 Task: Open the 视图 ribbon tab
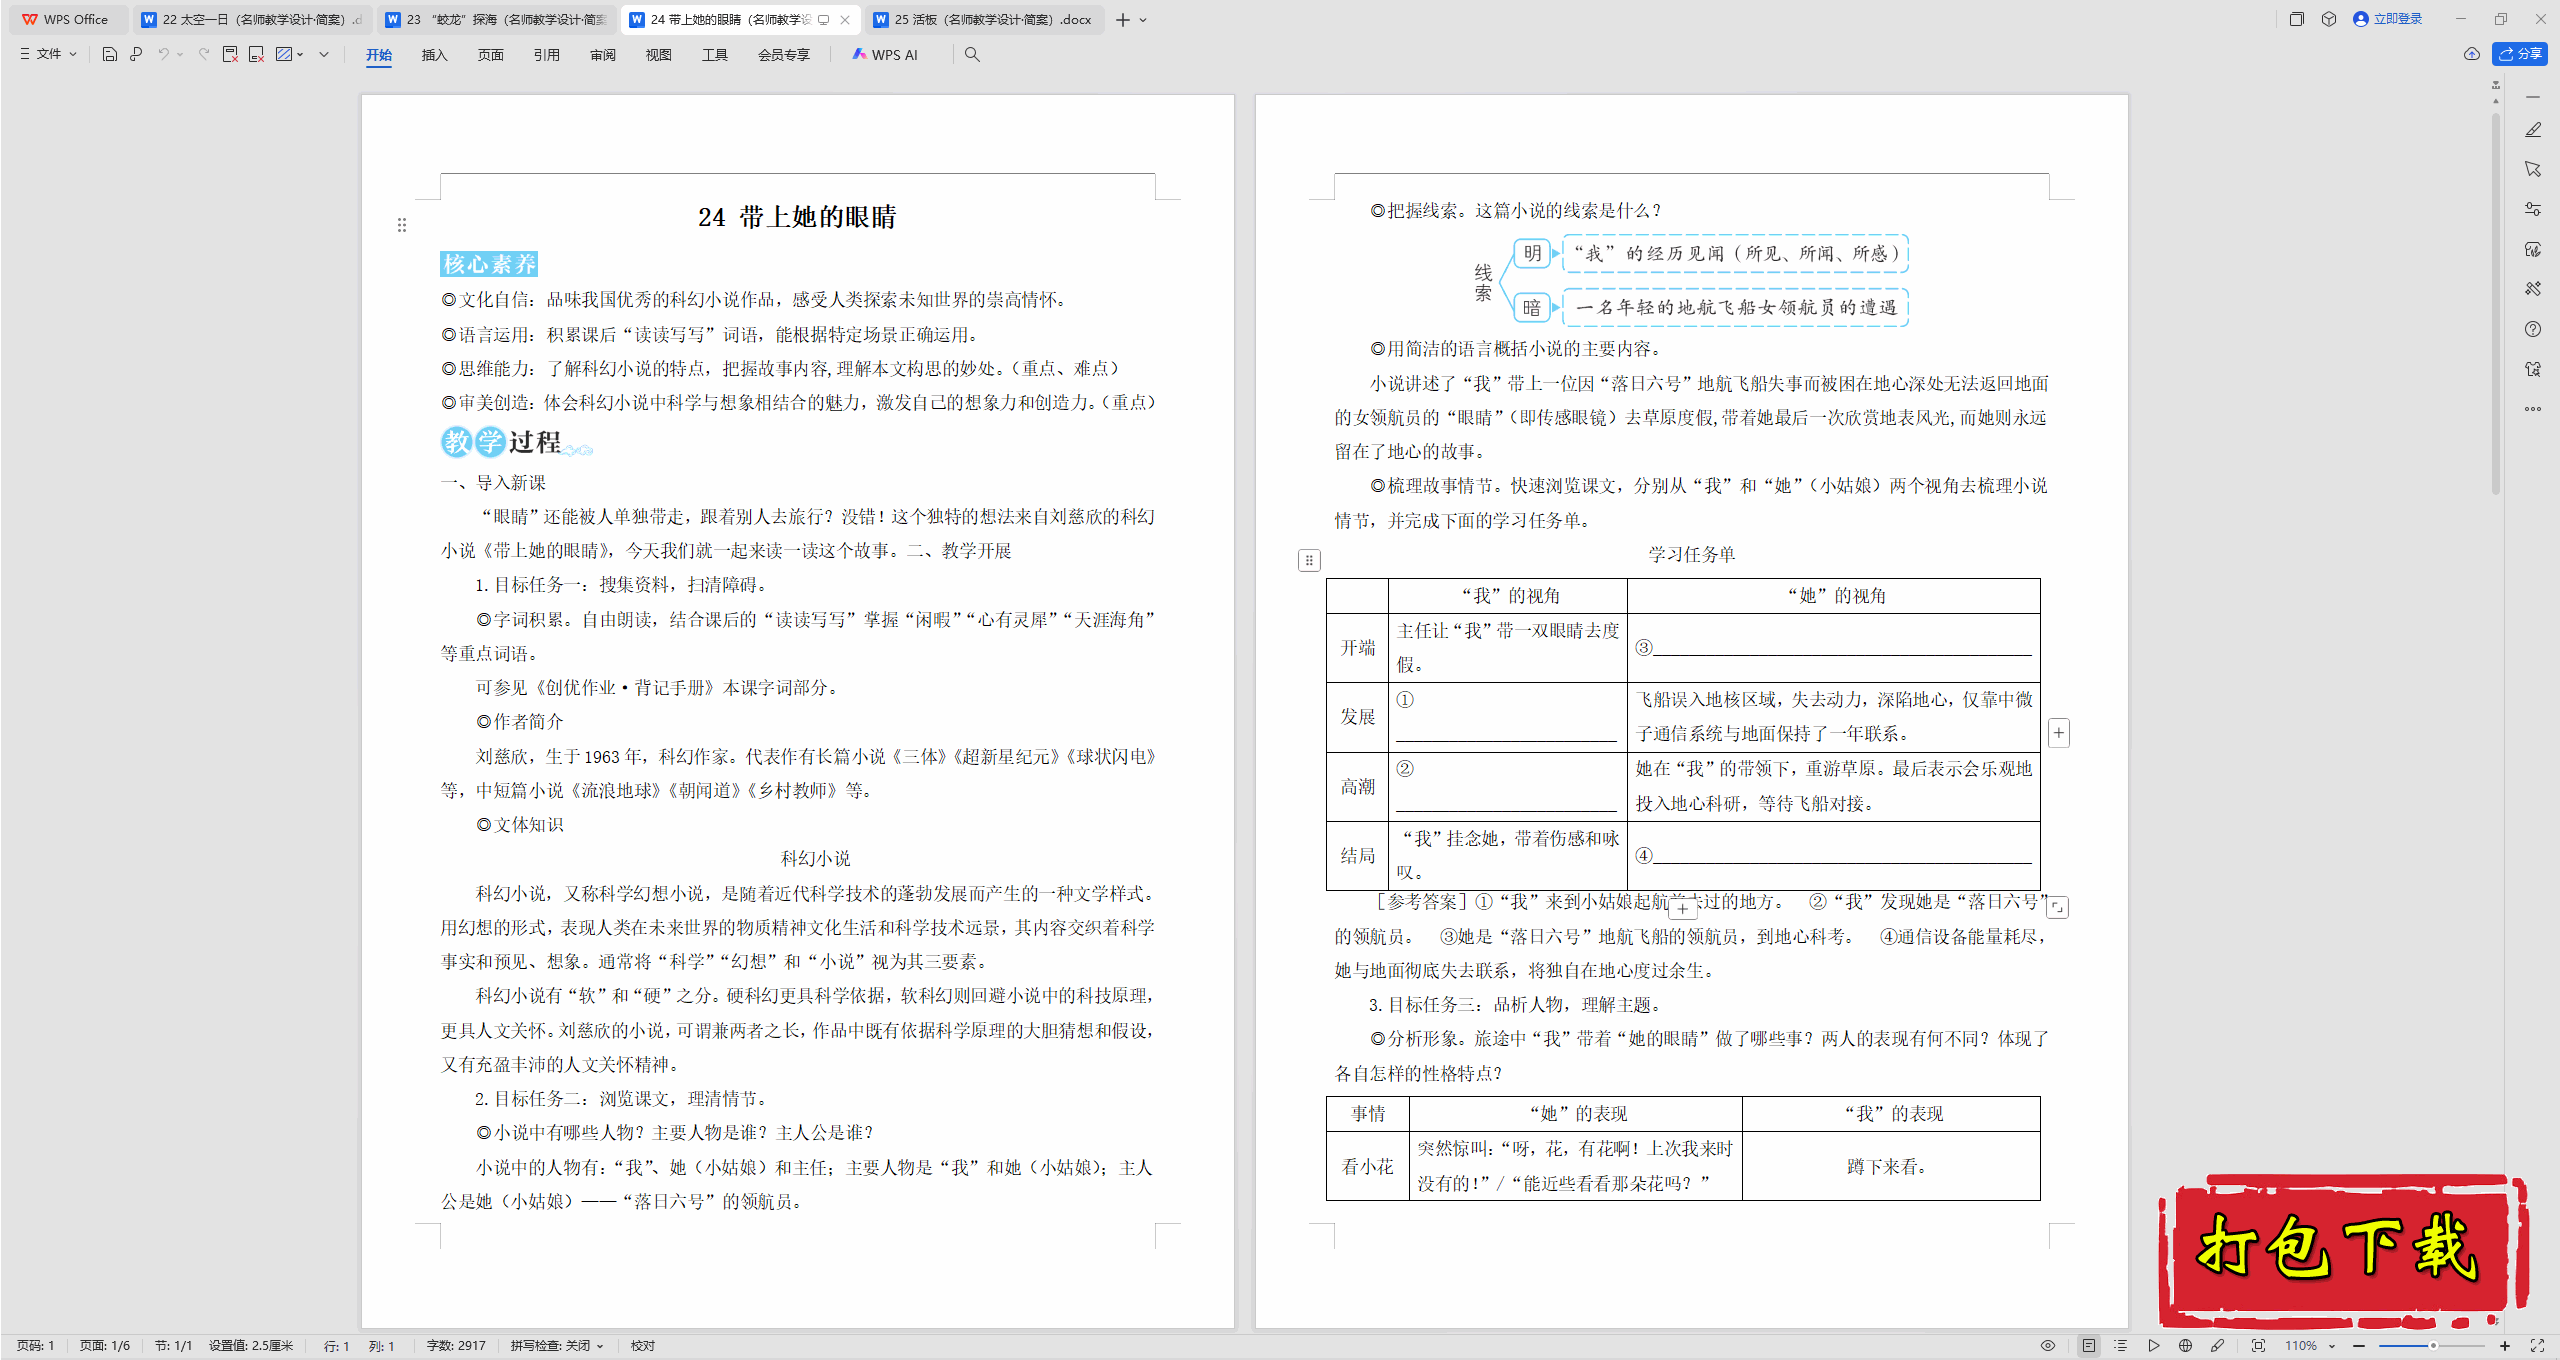click(x=658, y=55)
